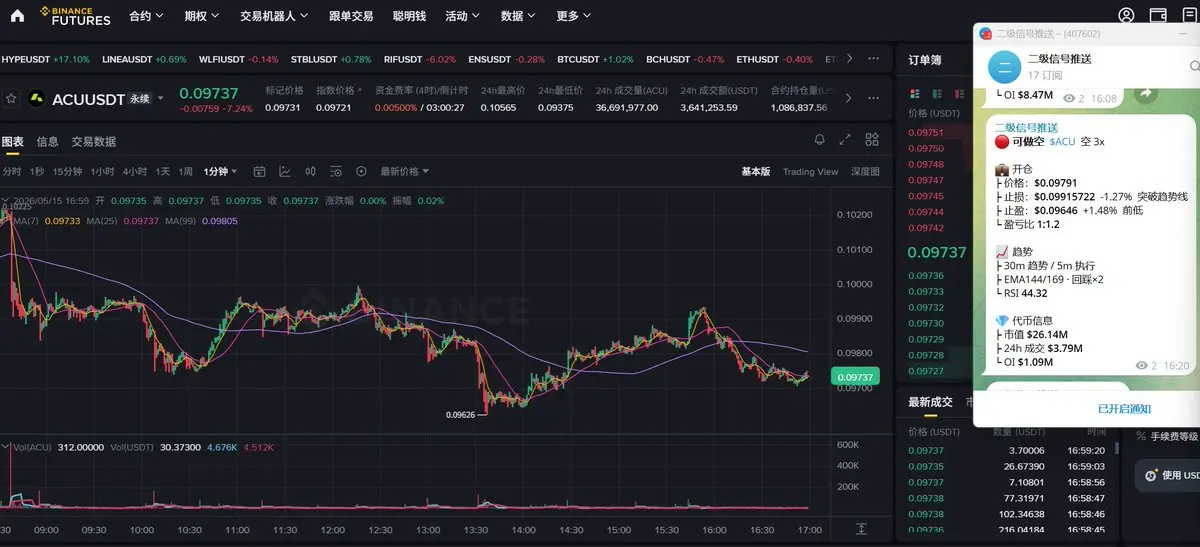Switch to the 图表 tab
This screenshot has height=547, width=1200.
[12, 141]
